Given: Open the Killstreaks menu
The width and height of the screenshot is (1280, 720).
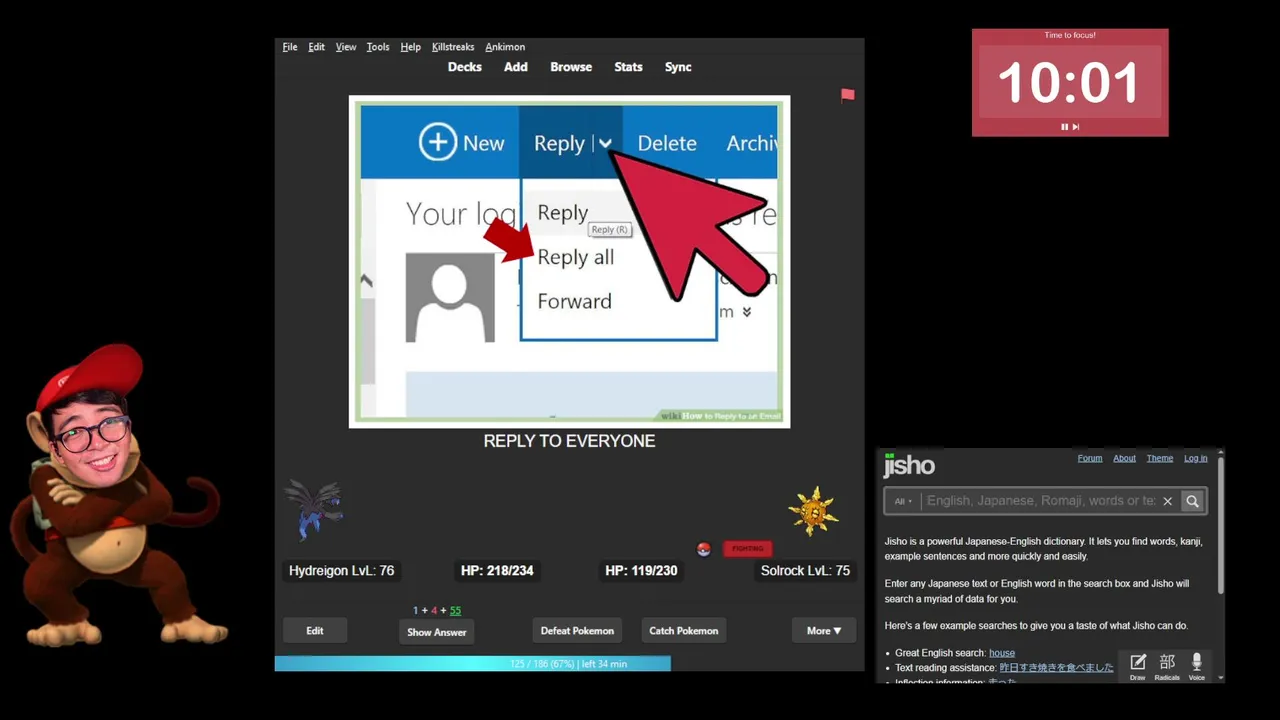Looking at the screenshot, I should [453, 47].
